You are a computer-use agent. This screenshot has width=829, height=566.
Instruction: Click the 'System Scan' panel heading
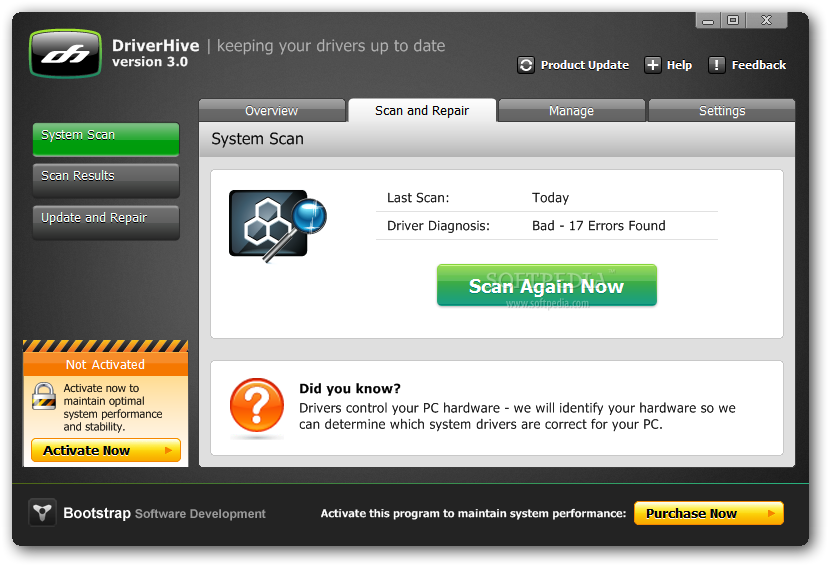click(257, 138)
